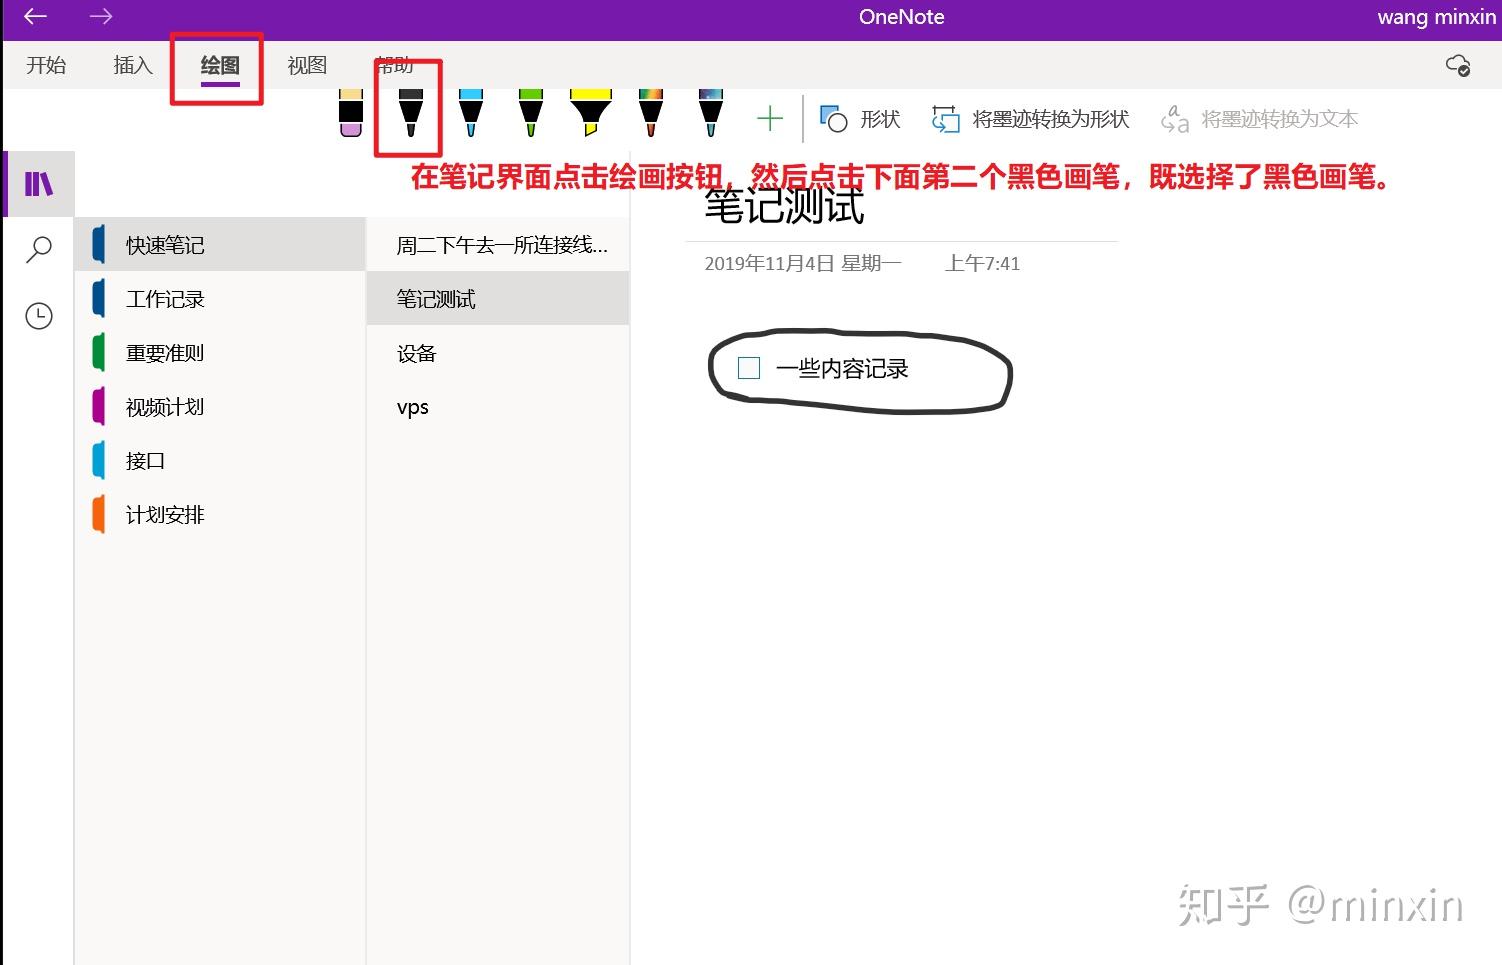Image resolution: width=1502 pixels, height=965 pixels.
Task: Pick the blue pen from the pen tray
Action: 469,113
